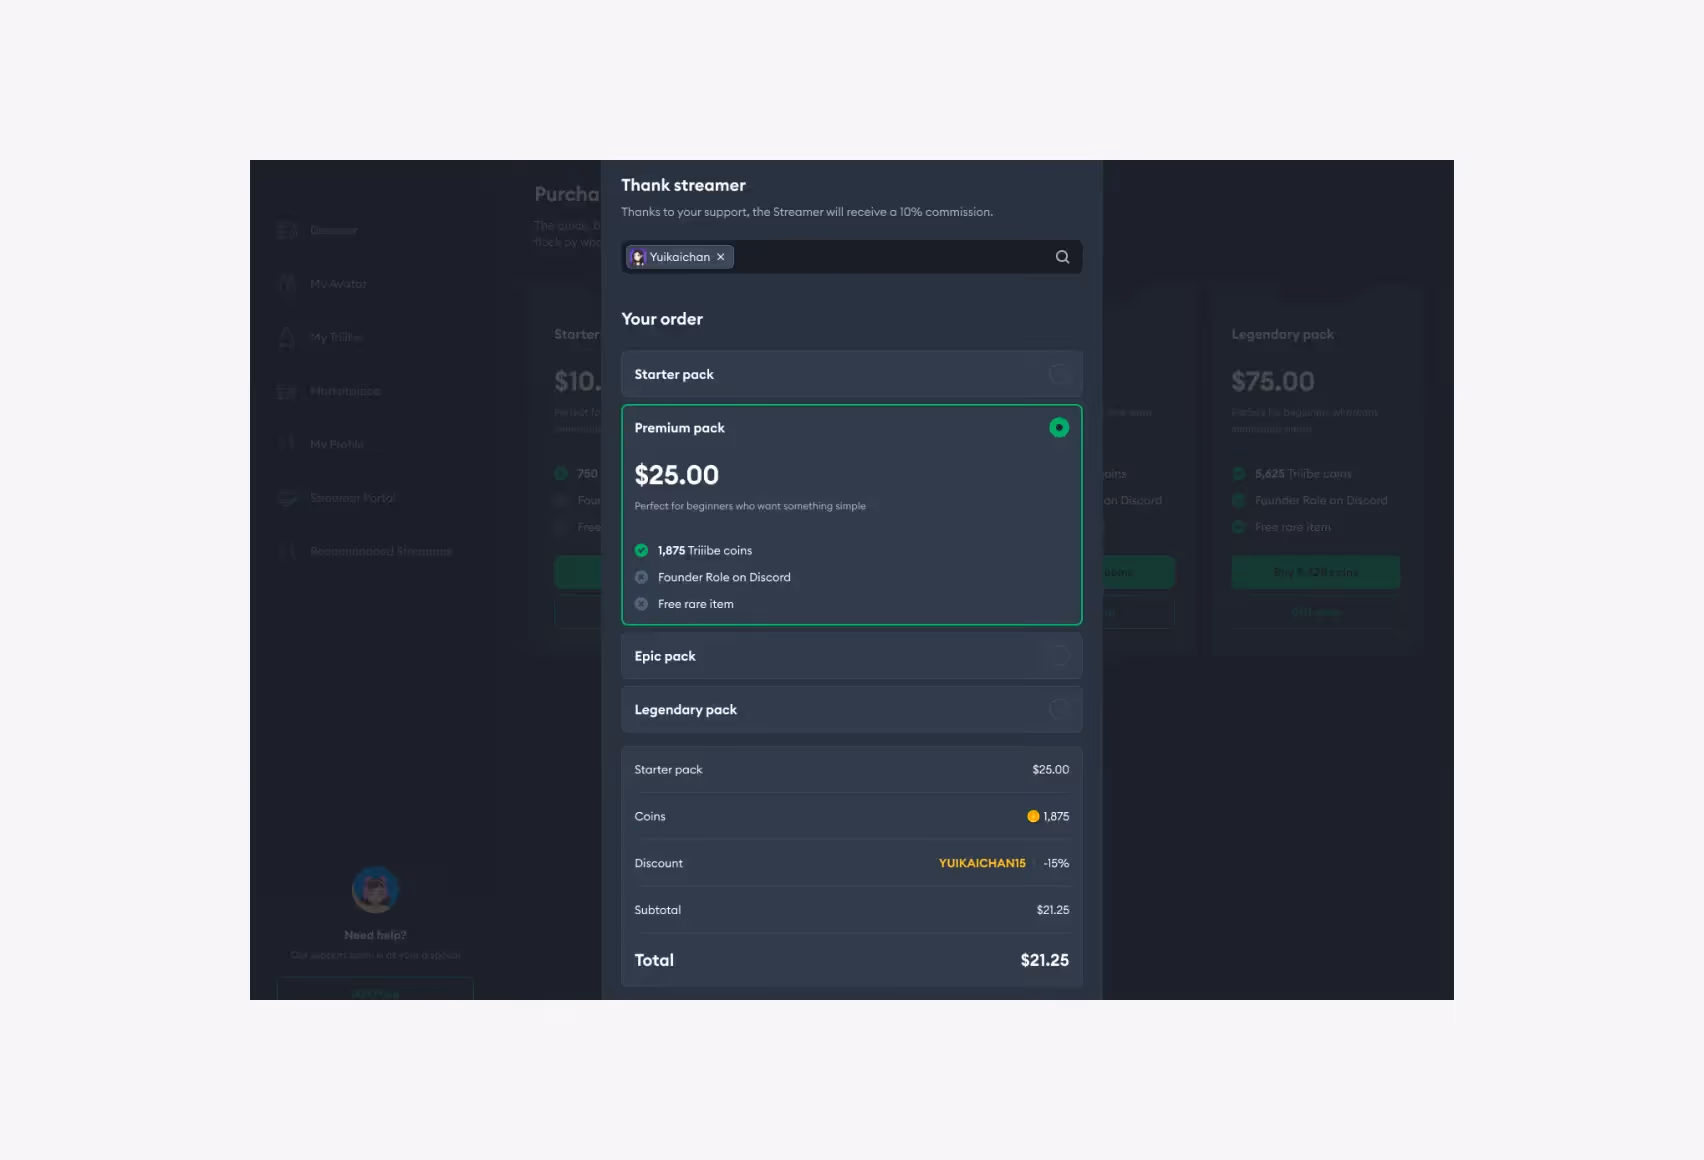Image resolution: width=1704 pixels, height=1160 pixels.
Task: Click the outlined button below Legendary buy button
Action: [1315, 612]
